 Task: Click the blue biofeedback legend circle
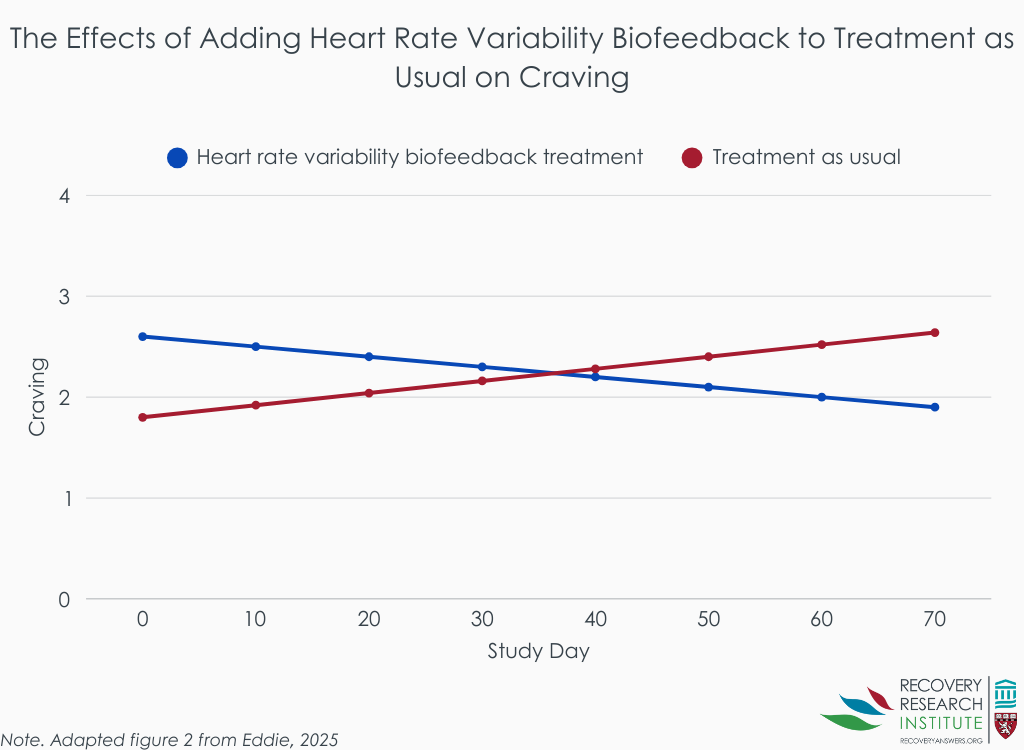click(x=178, y=158)
